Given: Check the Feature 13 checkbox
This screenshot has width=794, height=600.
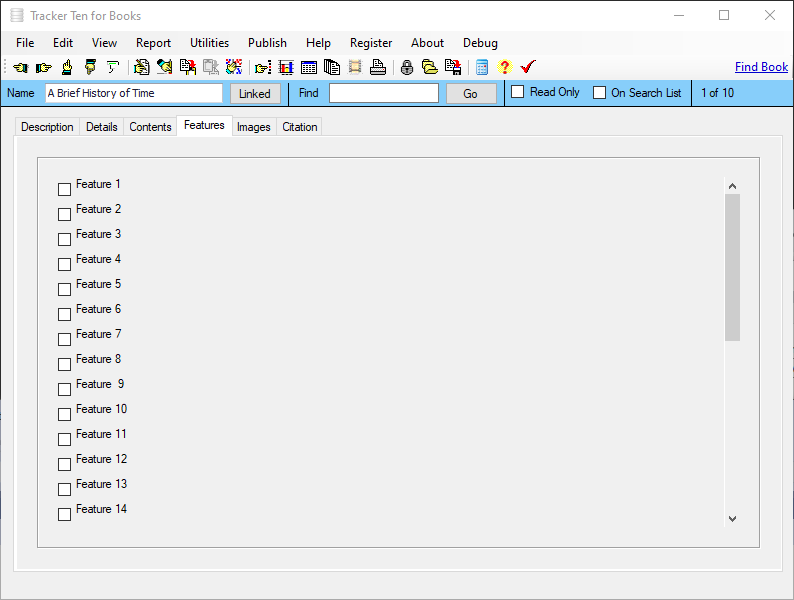Looking at the screenshot, I should [x=64, y=489].
